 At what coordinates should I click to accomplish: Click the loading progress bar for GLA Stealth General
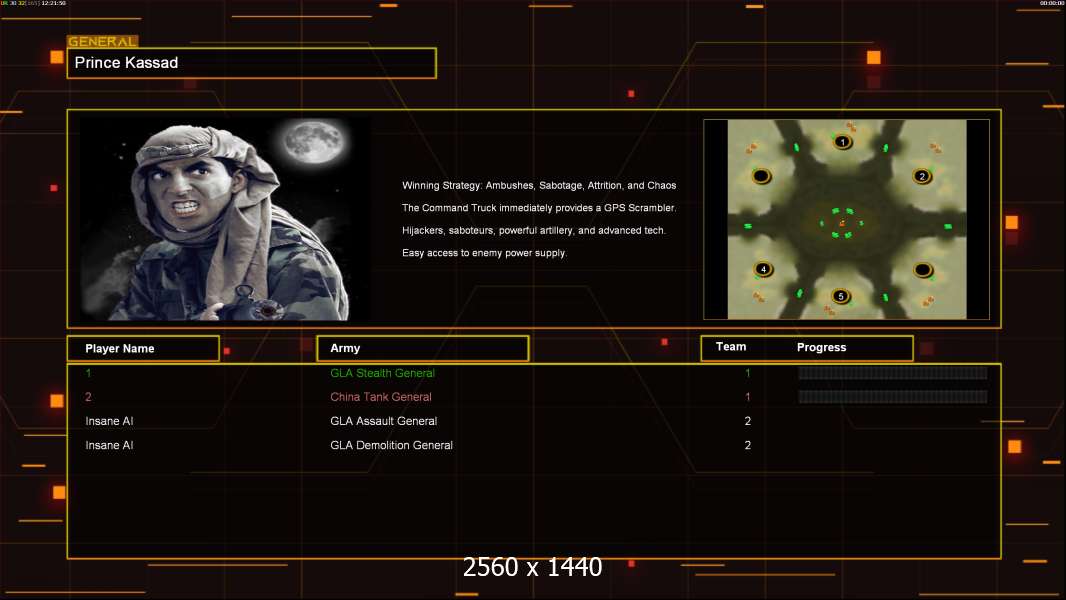(893, 372)
